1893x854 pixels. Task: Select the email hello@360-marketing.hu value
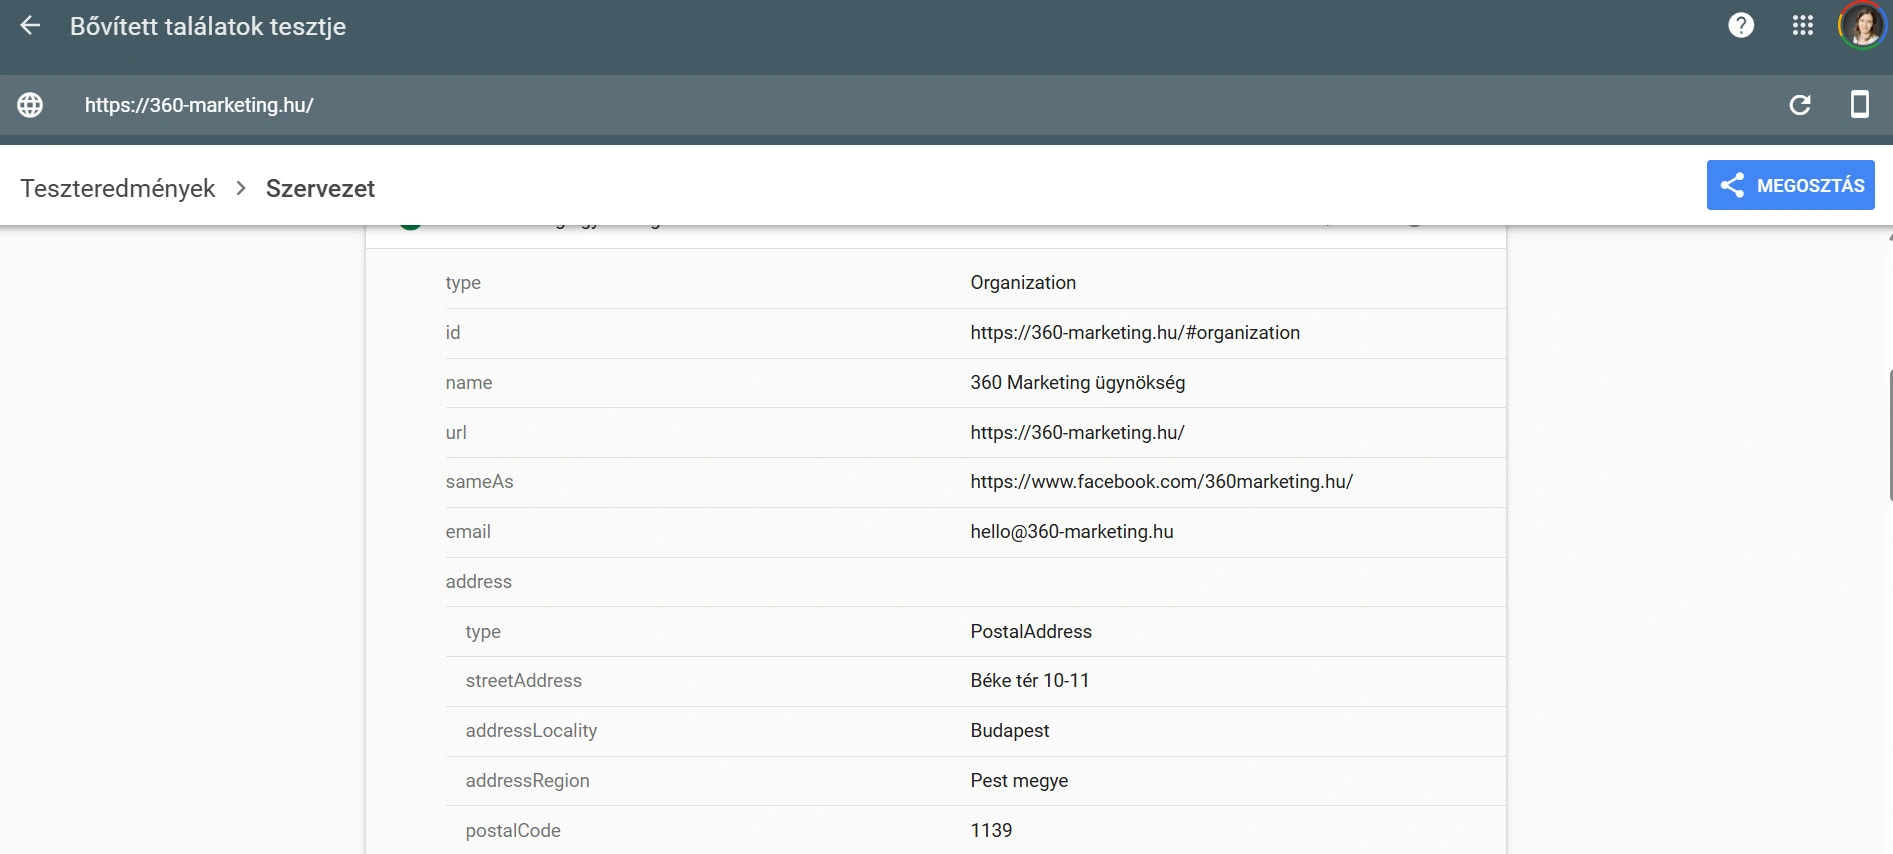[x=1071, y=532]
